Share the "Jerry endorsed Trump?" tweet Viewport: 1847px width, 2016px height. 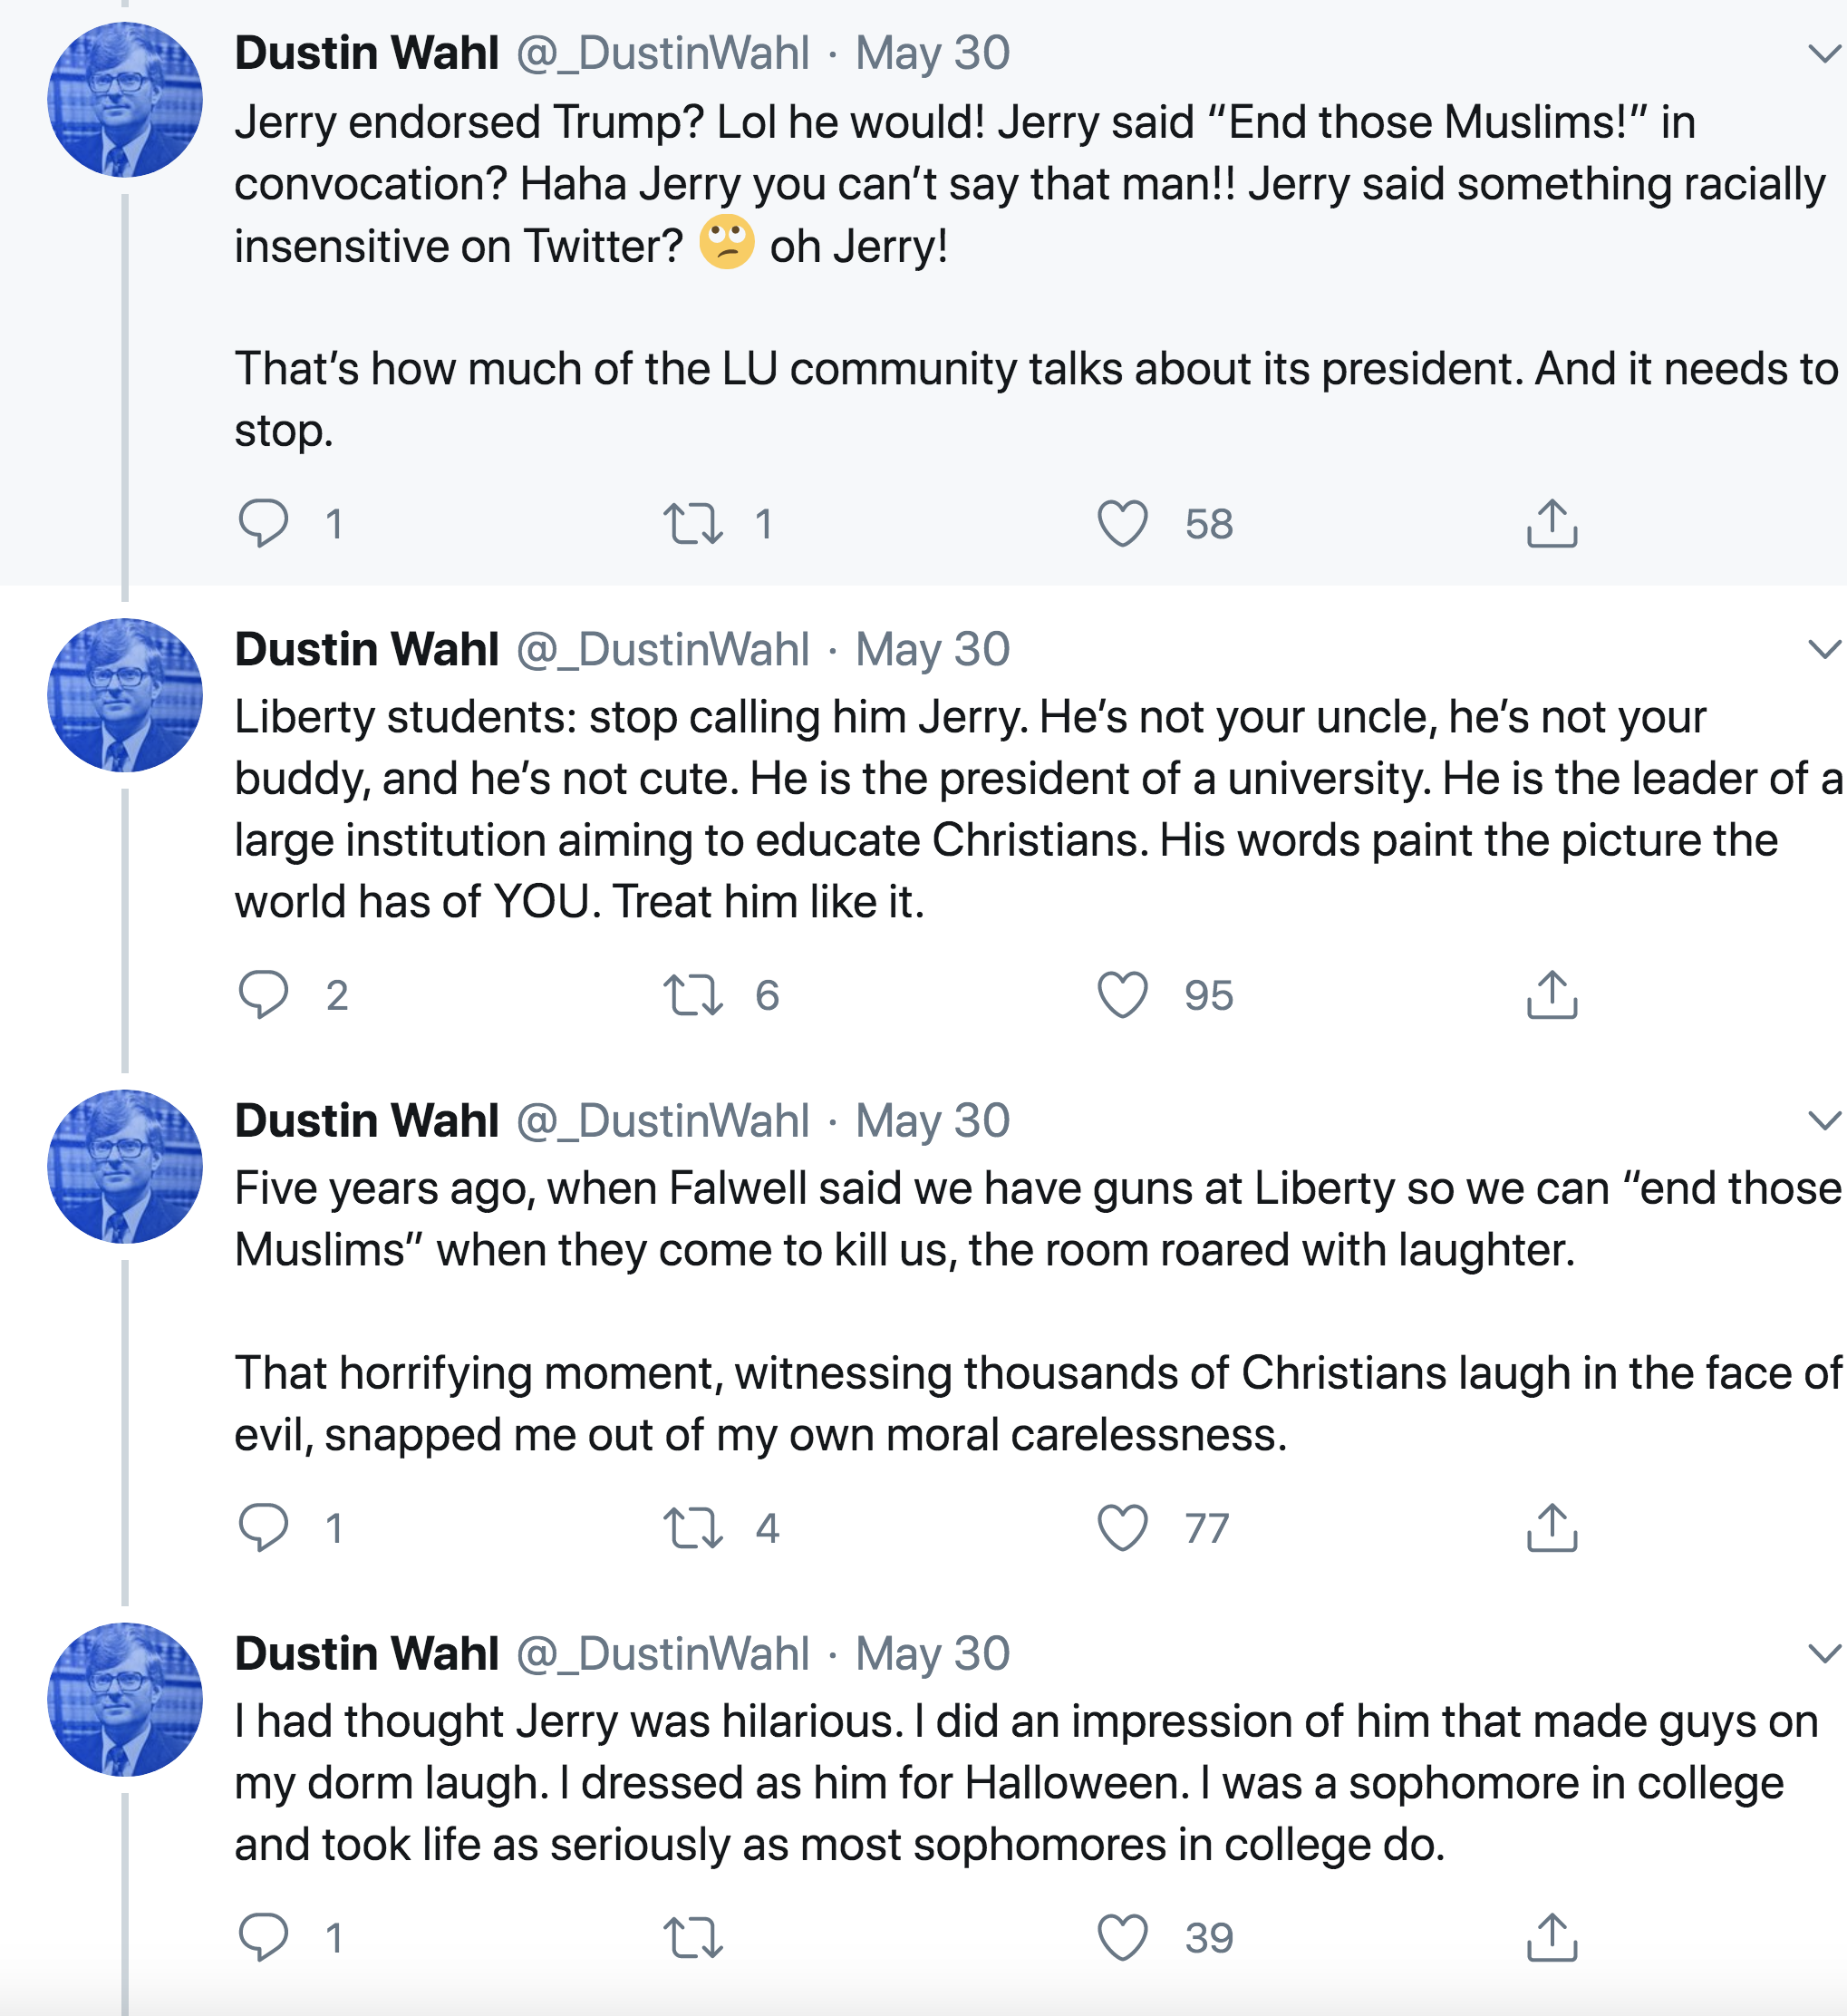point(1551,523)
